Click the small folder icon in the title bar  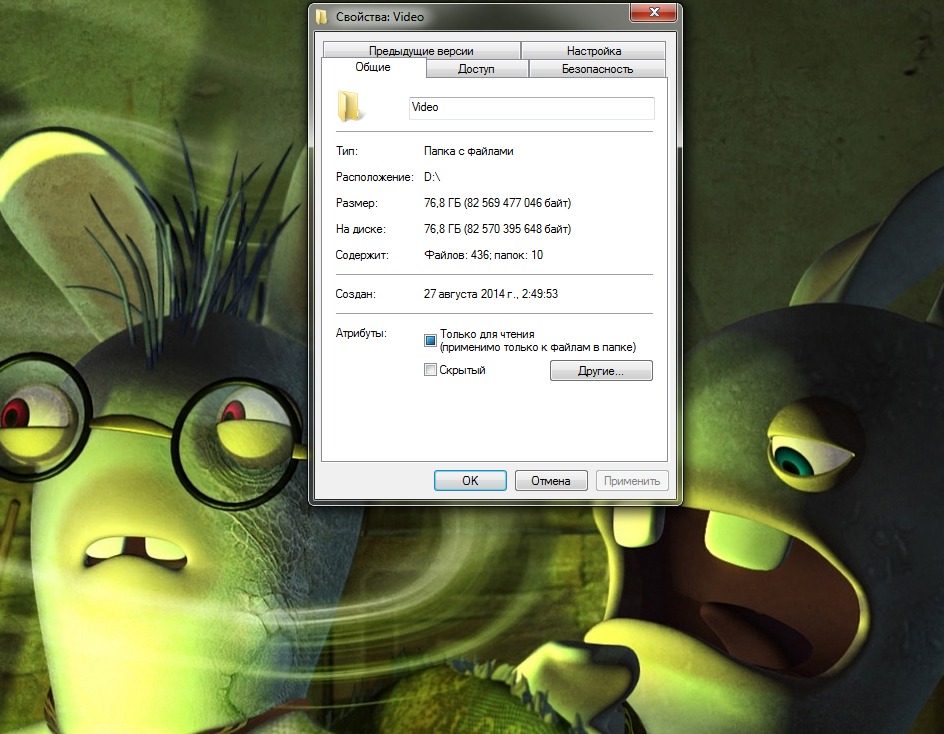click(322, 16)
